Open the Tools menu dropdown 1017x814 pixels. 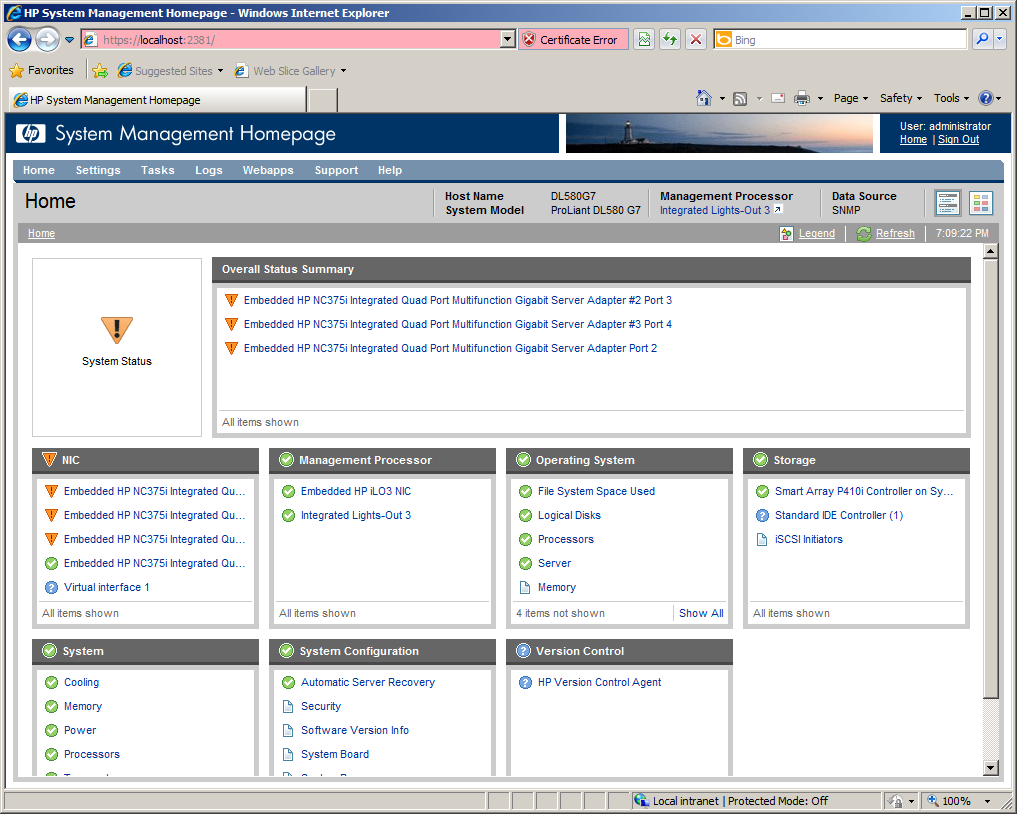(951, 98)
